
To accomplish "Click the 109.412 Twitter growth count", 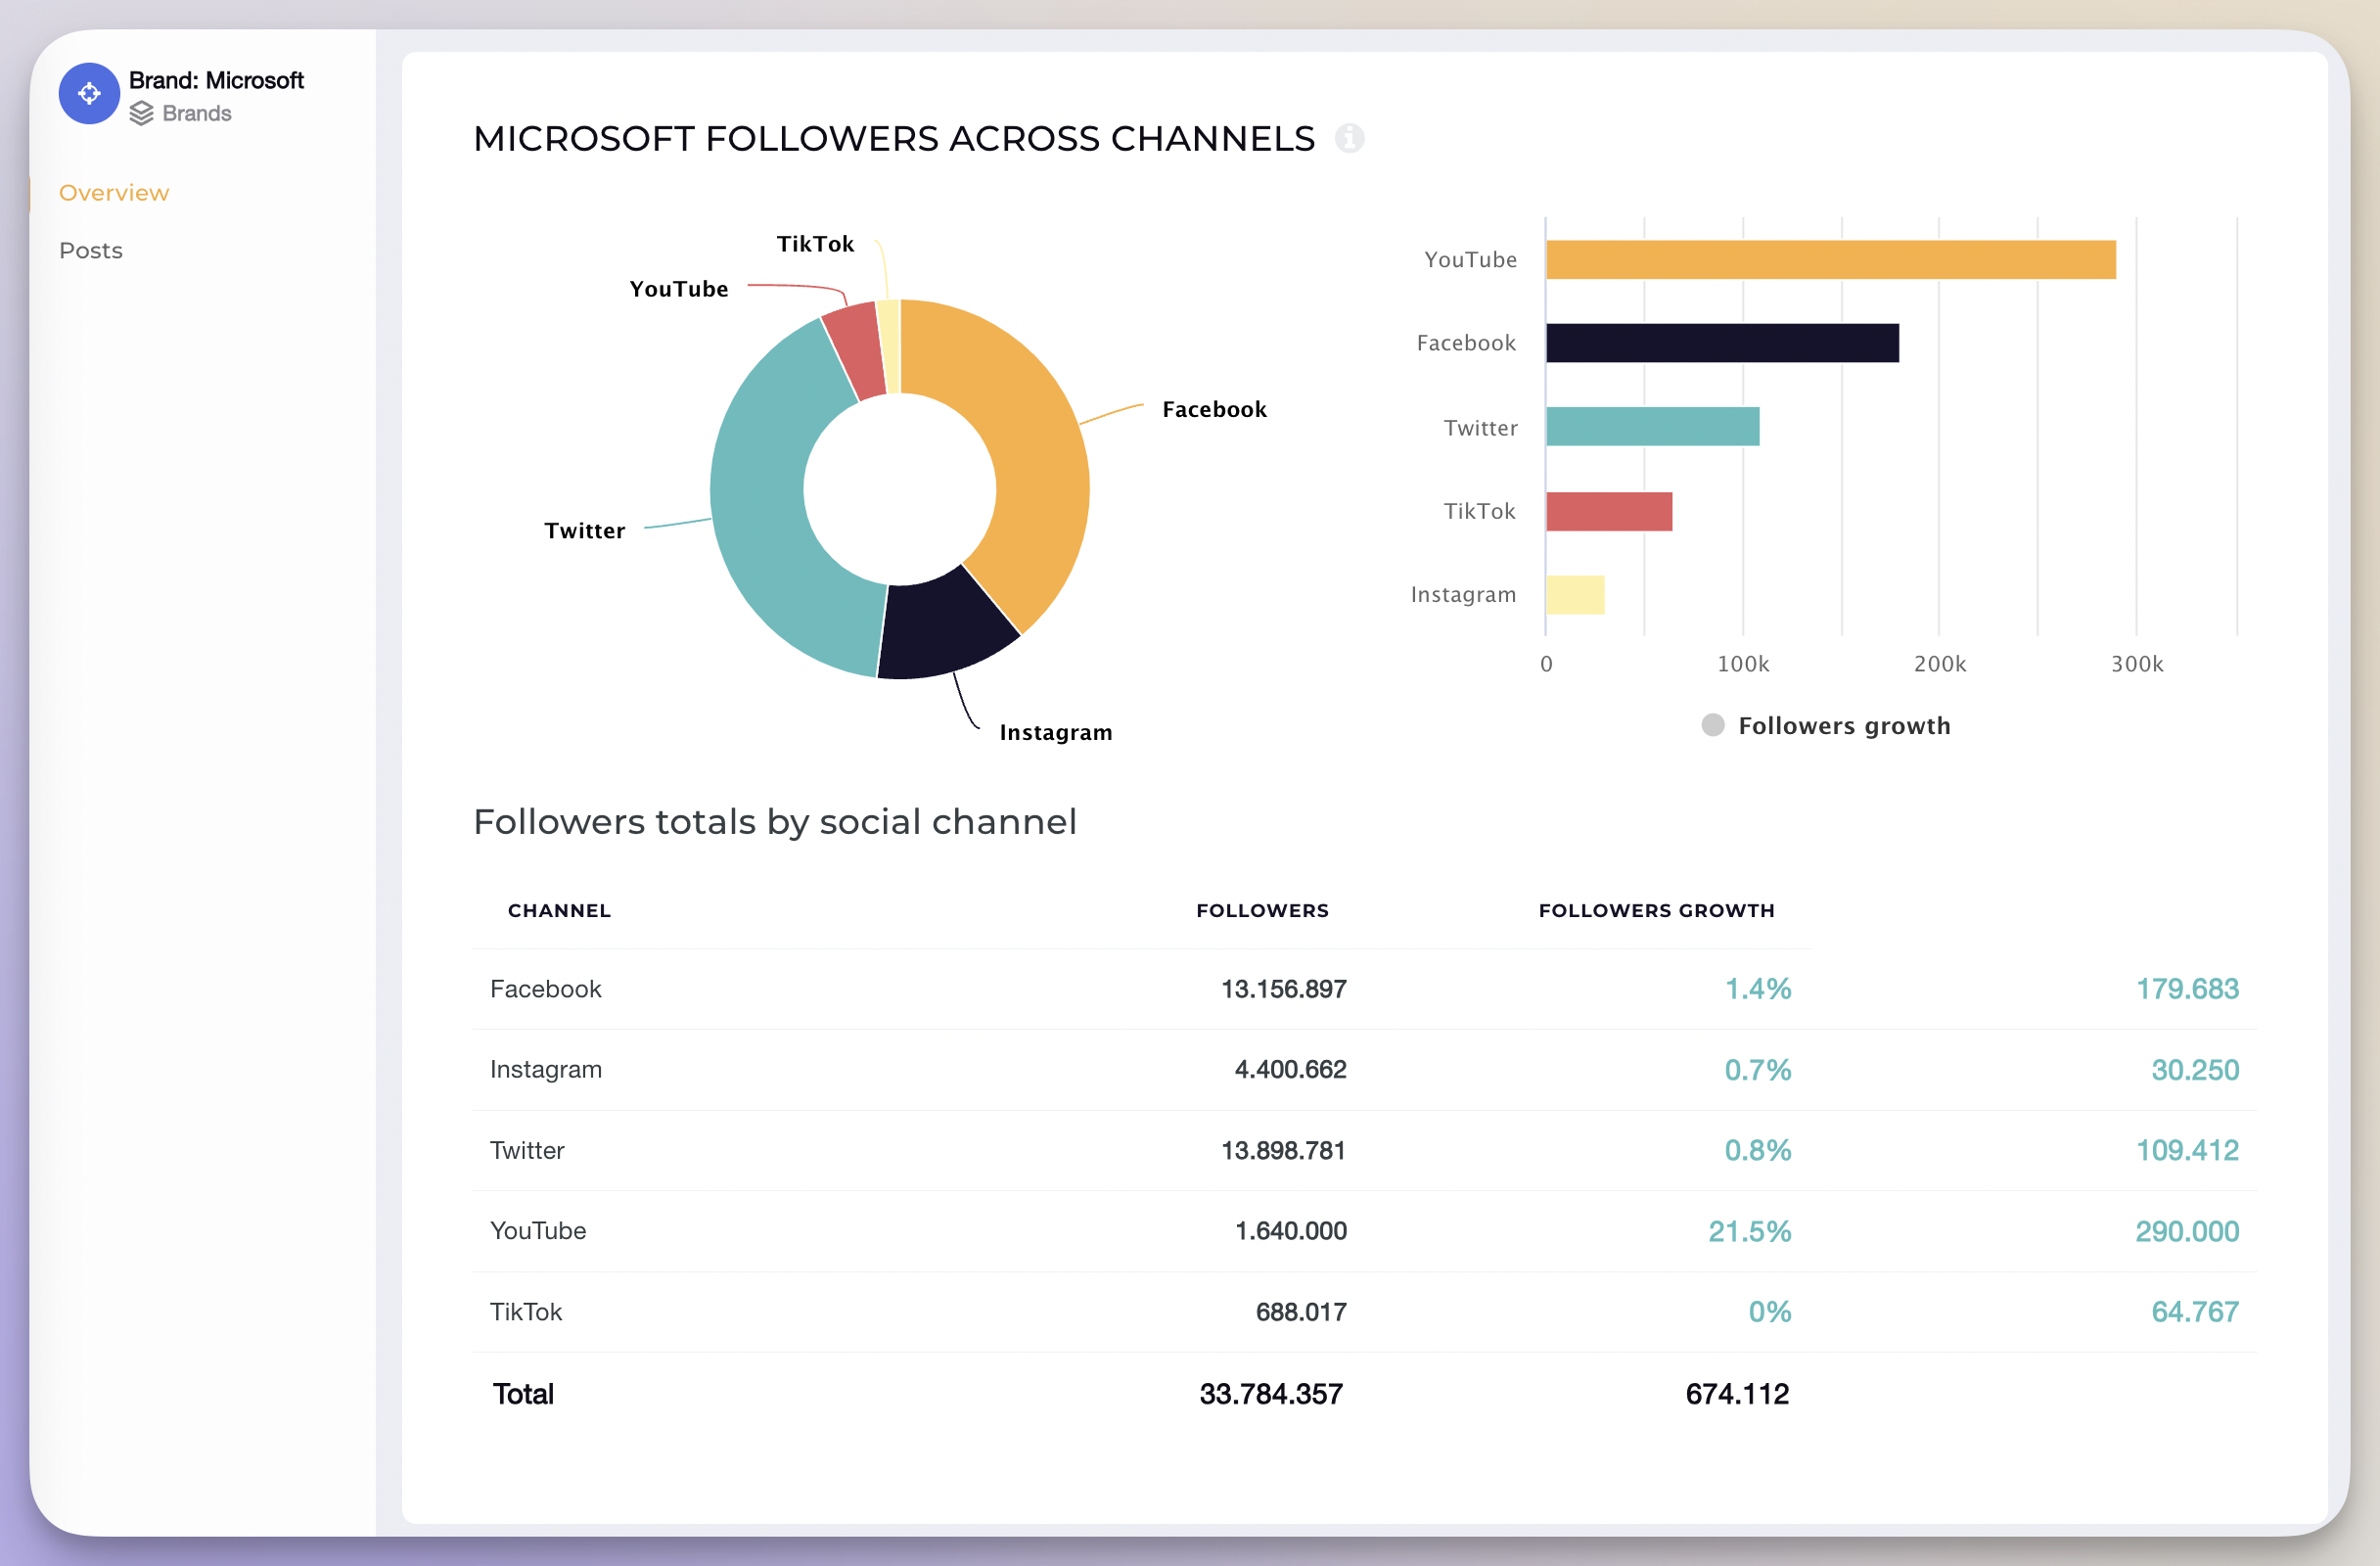I will point(2188,1151).
